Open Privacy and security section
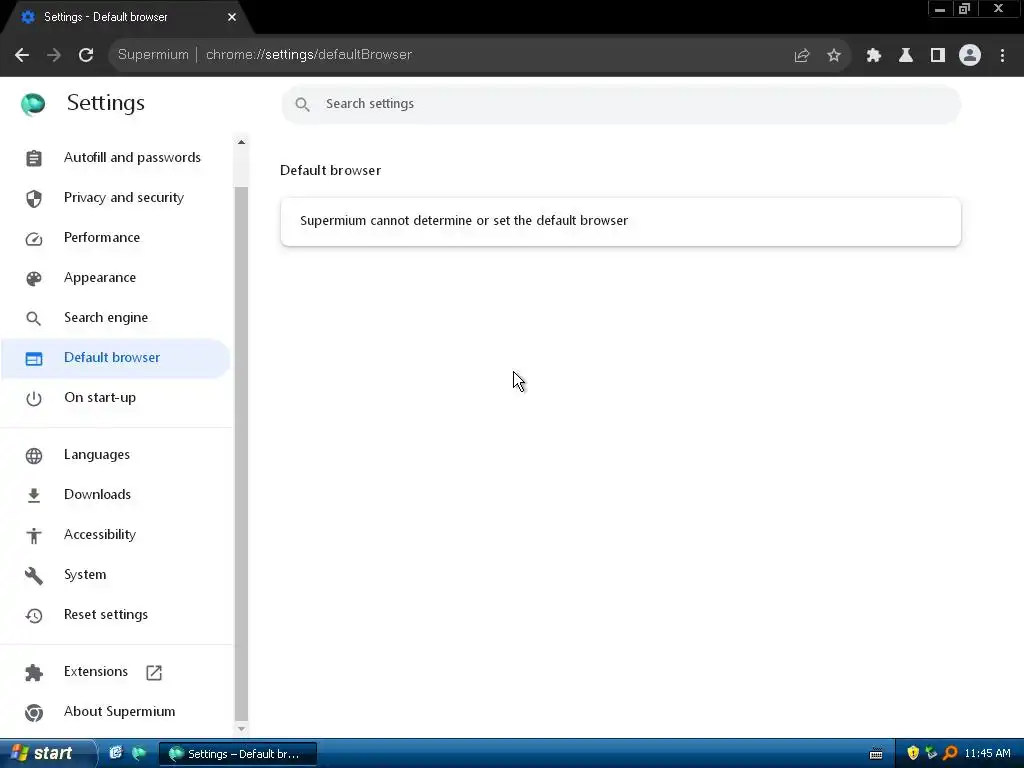Viewport: 1024px width, 768px height. point(116,197)
